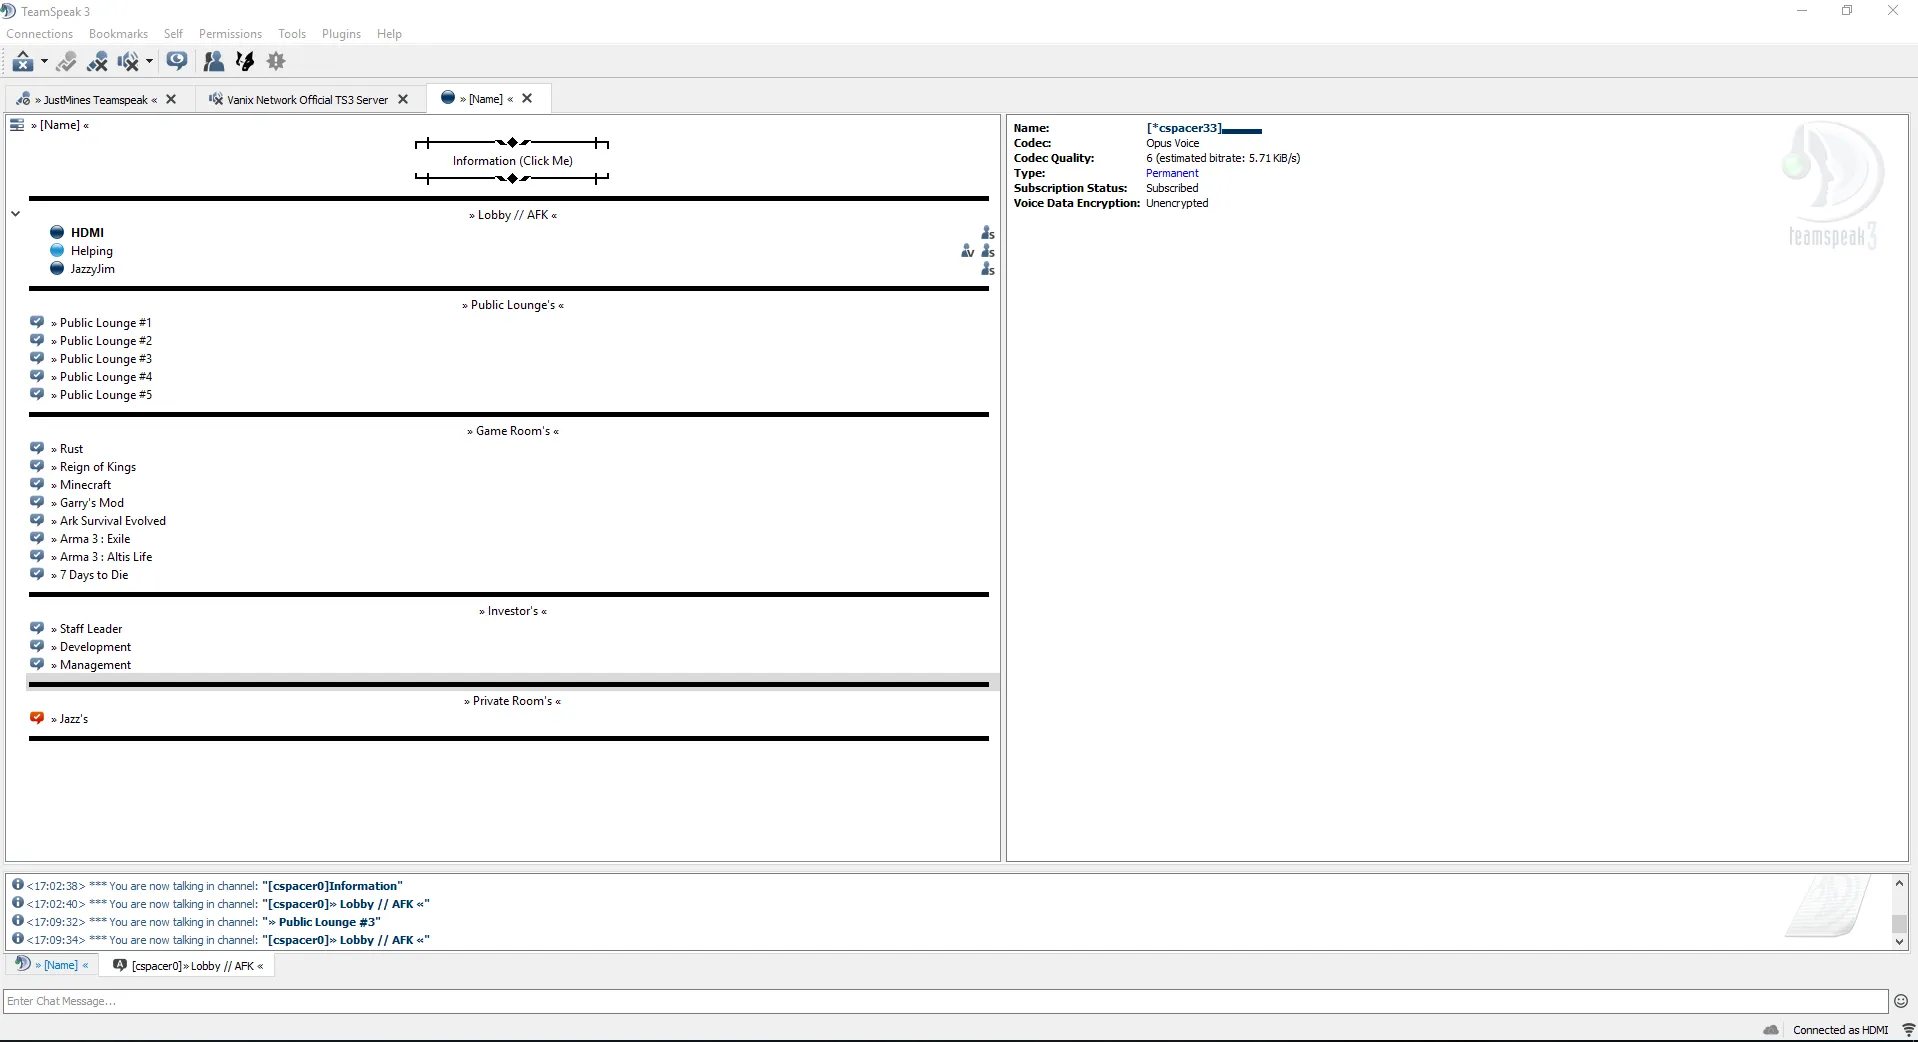Click the gear badge toolbar icon
The height and width of the screenshot is (1042, 1918).
point(276,62)
